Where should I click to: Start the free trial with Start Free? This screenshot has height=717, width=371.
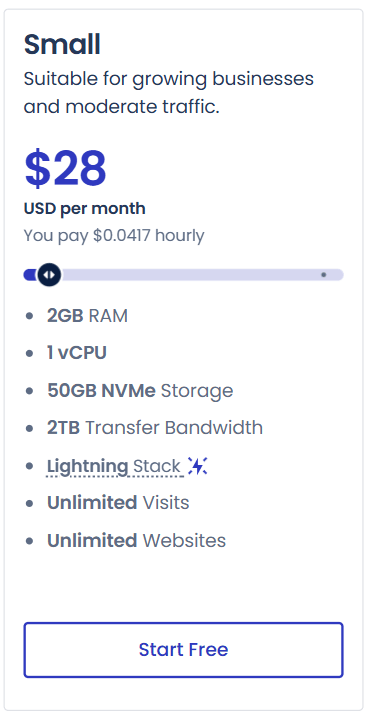(x=183, y=650)
